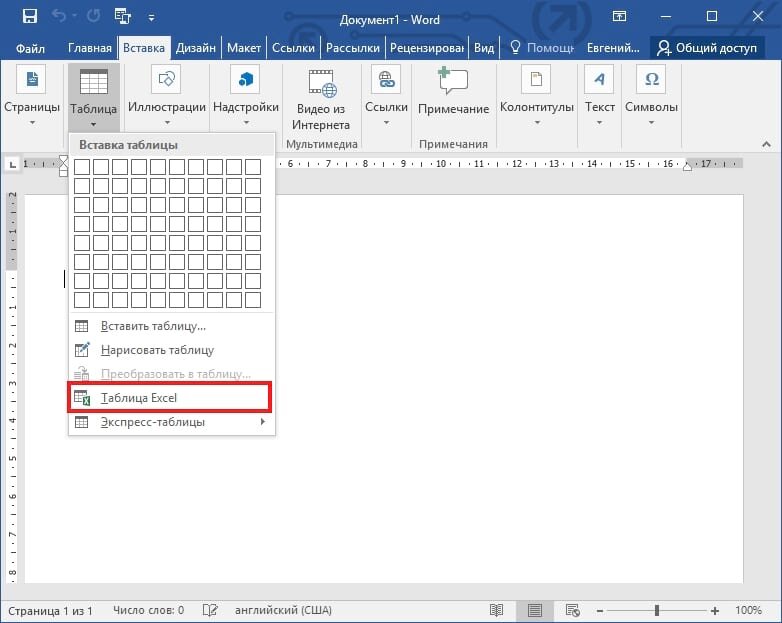Switch to Print Layout view button
Image resolution: width=782 pixels, height=623 pixels.
coord(535,610)
